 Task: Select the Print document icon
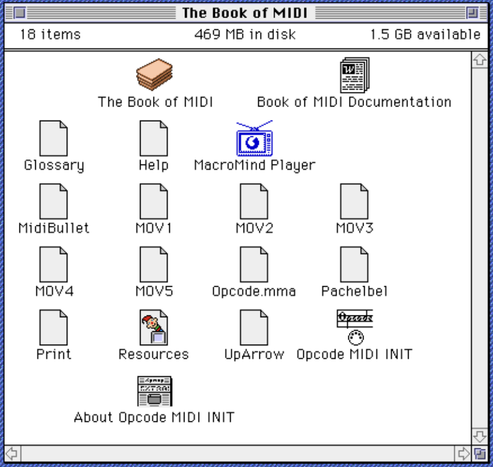pos(54,327)
